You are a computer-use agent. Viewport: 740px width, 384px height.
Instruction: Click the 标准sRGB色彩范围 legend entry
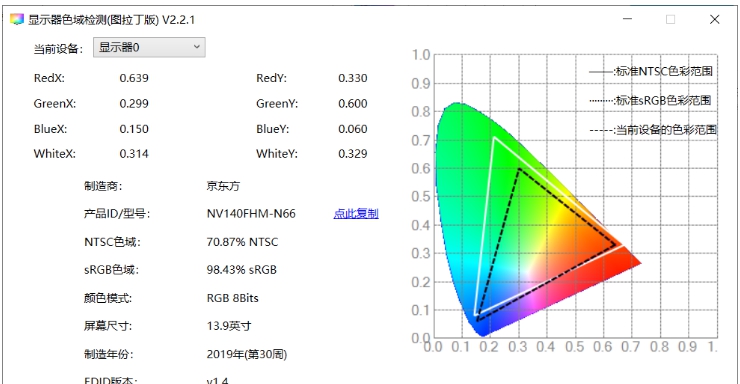click(650, 100)
